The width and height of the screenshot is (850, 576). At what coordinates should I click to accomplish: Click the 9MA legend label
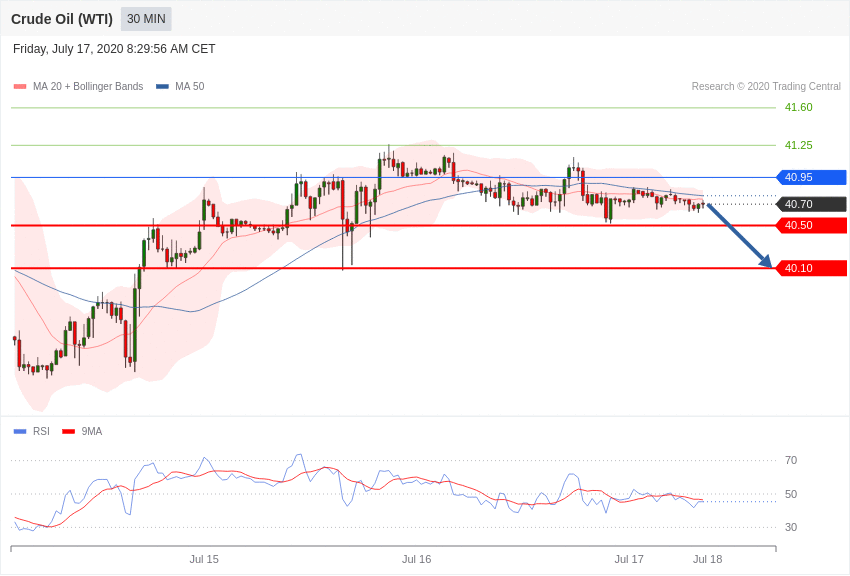click(x=92, y=431)
